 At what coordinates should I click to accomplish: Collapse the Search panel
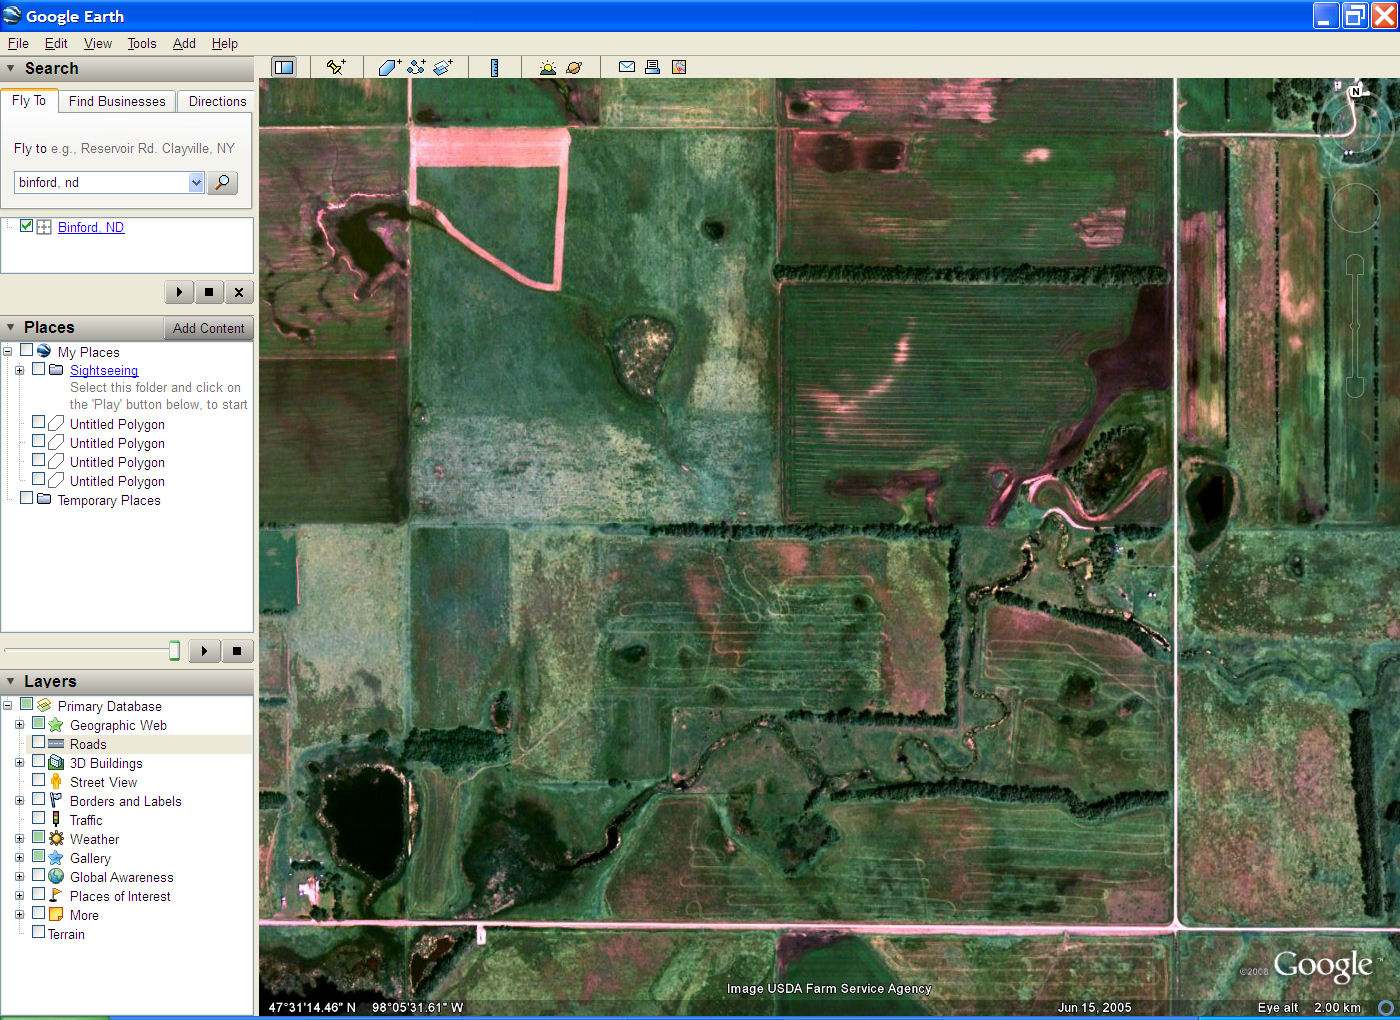tap(11, 68)
